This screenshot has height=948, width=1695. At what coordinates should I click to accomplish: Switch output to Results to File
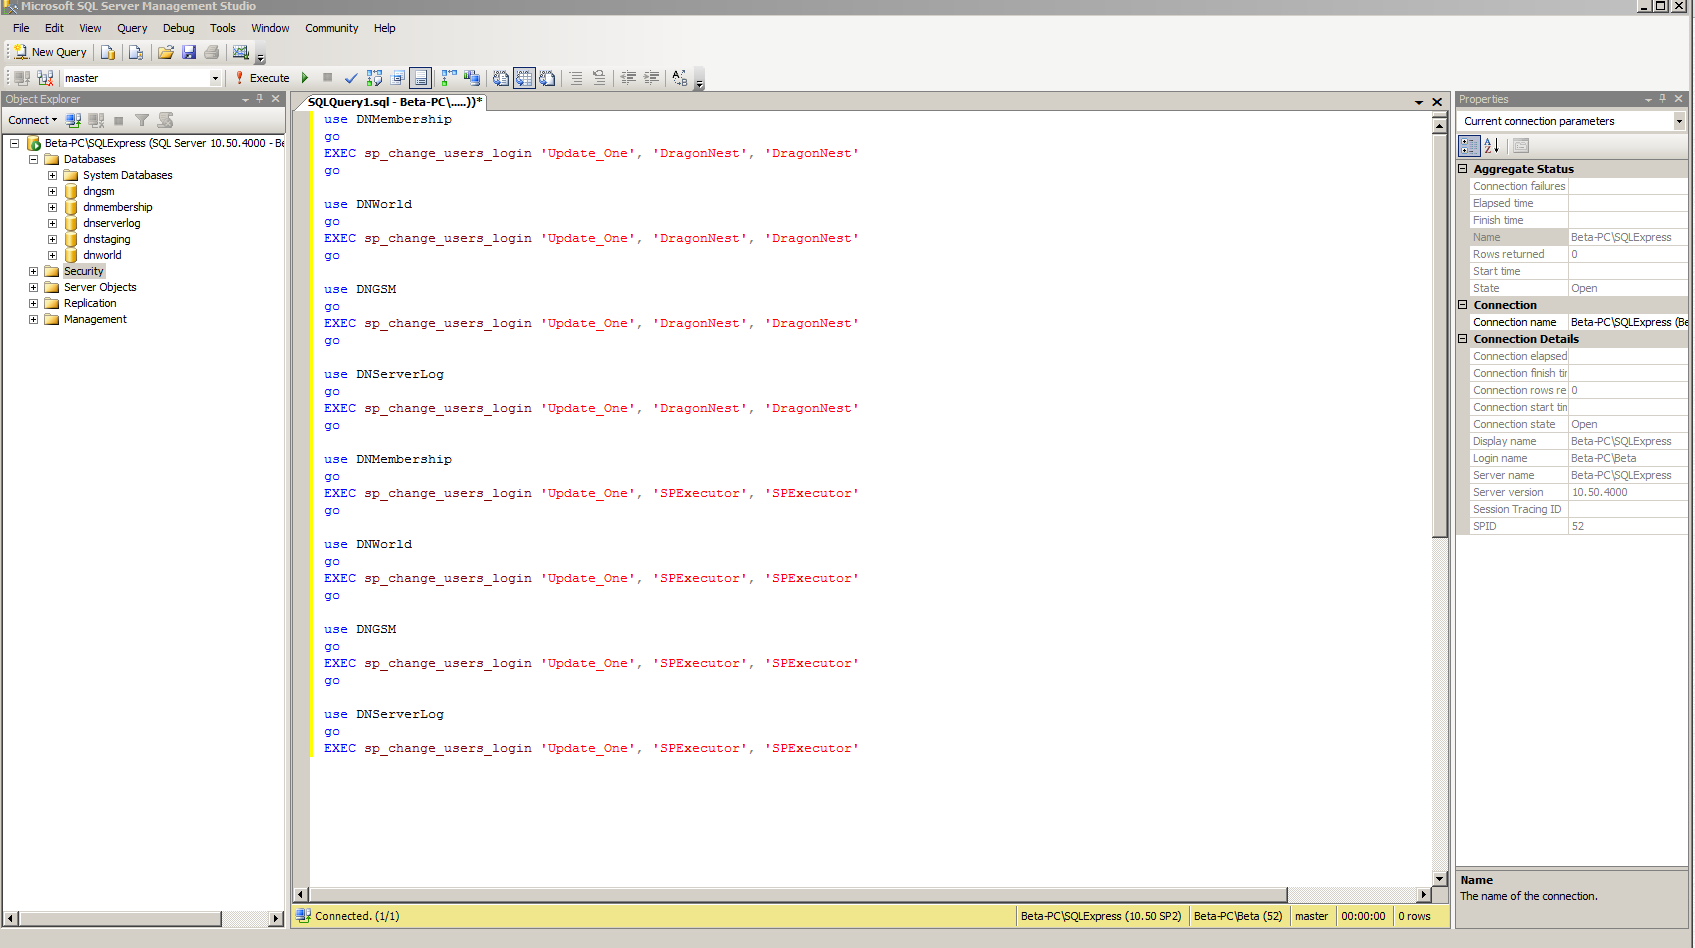pyautogui.click(x=547, y=78)
